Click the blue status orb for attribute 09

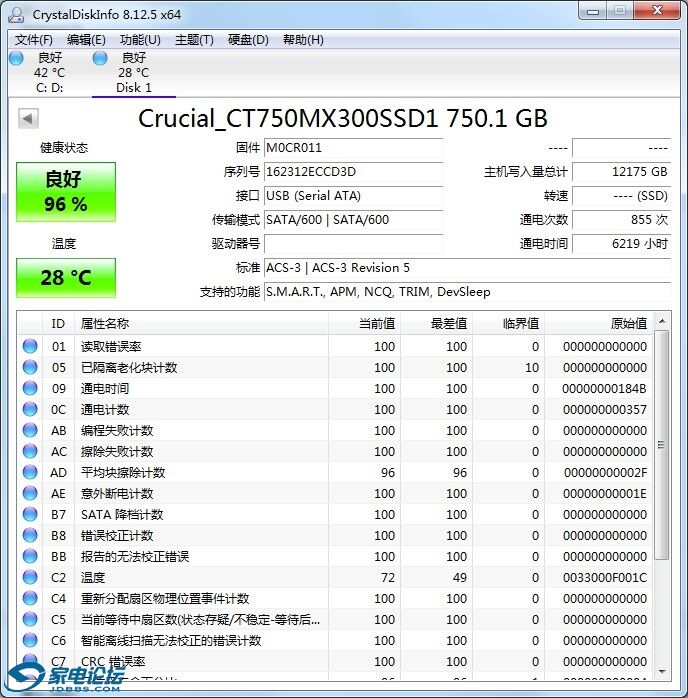coord(30,388)
